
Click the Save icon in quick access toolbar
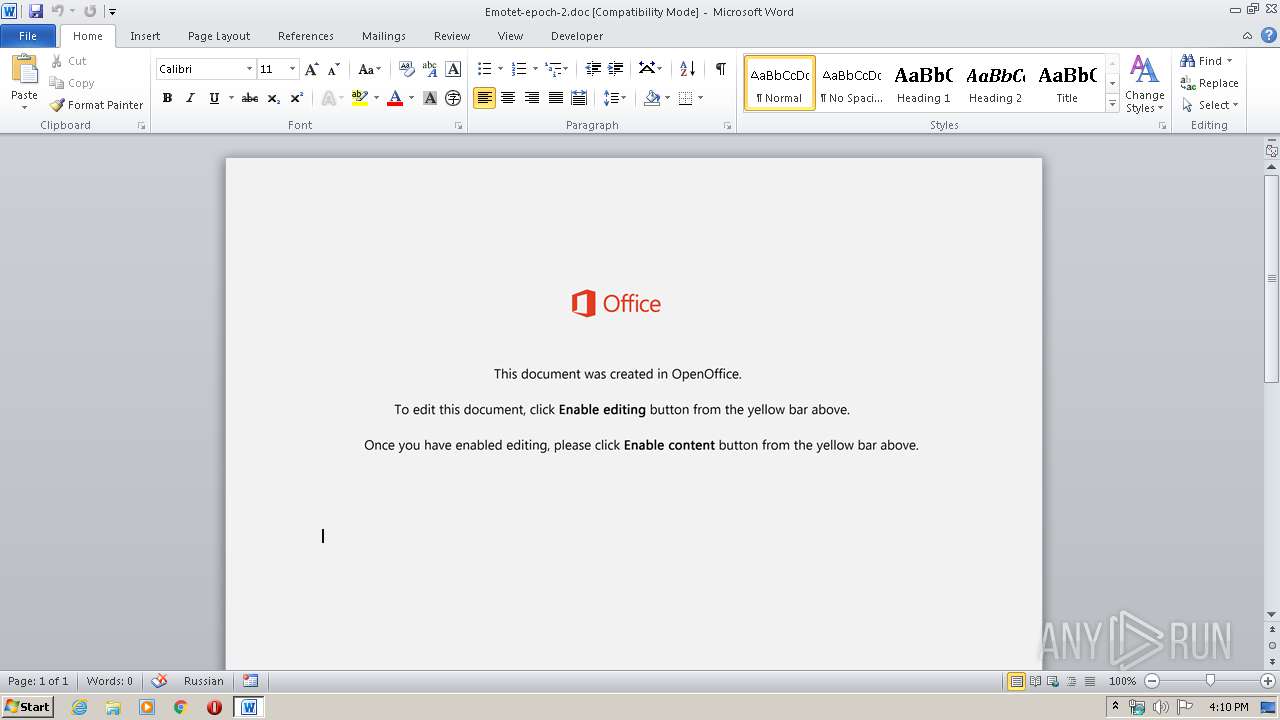[36, 11]
